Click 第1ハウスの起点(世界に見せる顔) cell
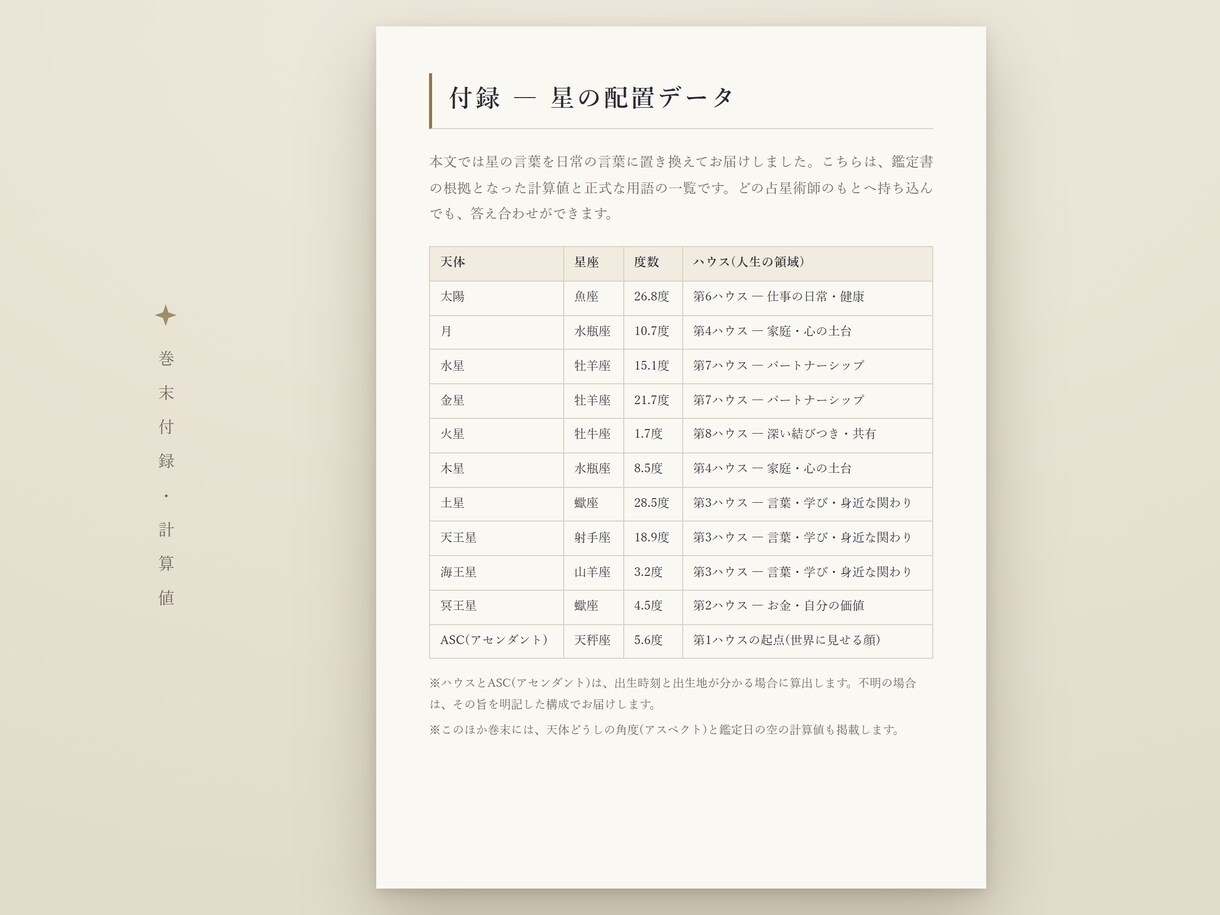 point(807,641)
